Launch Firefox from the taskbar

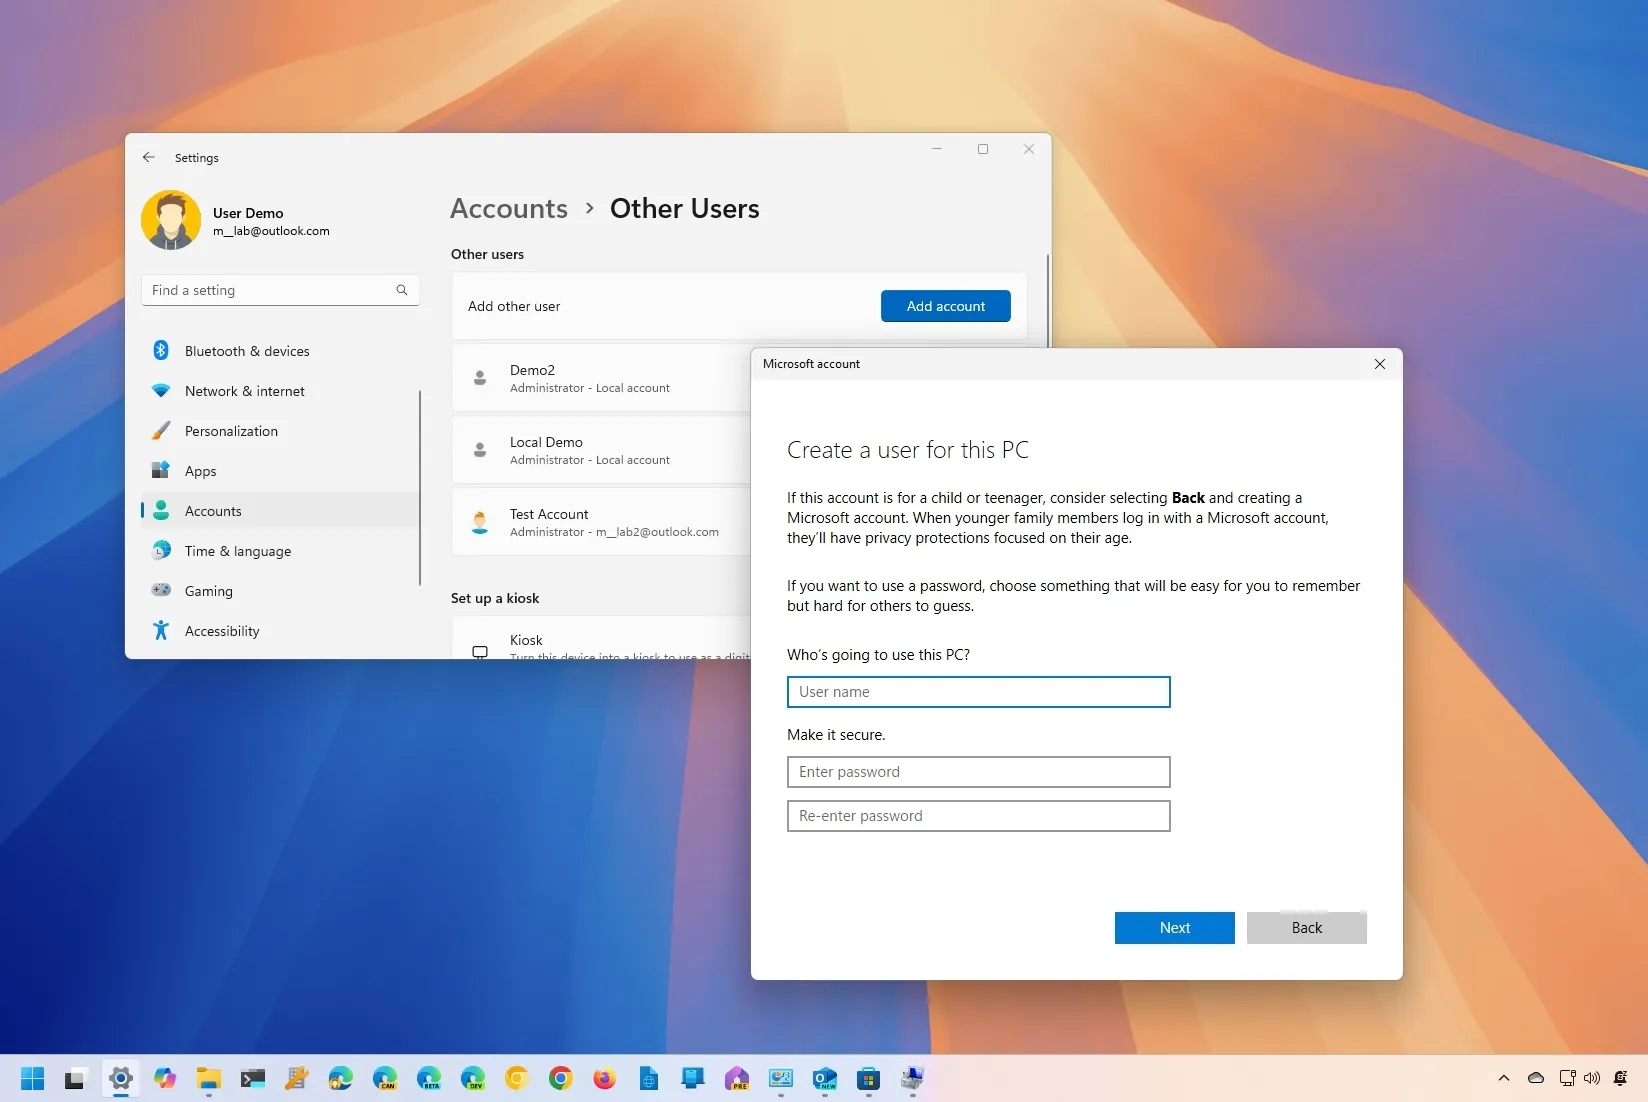(x=604, y=1080)
